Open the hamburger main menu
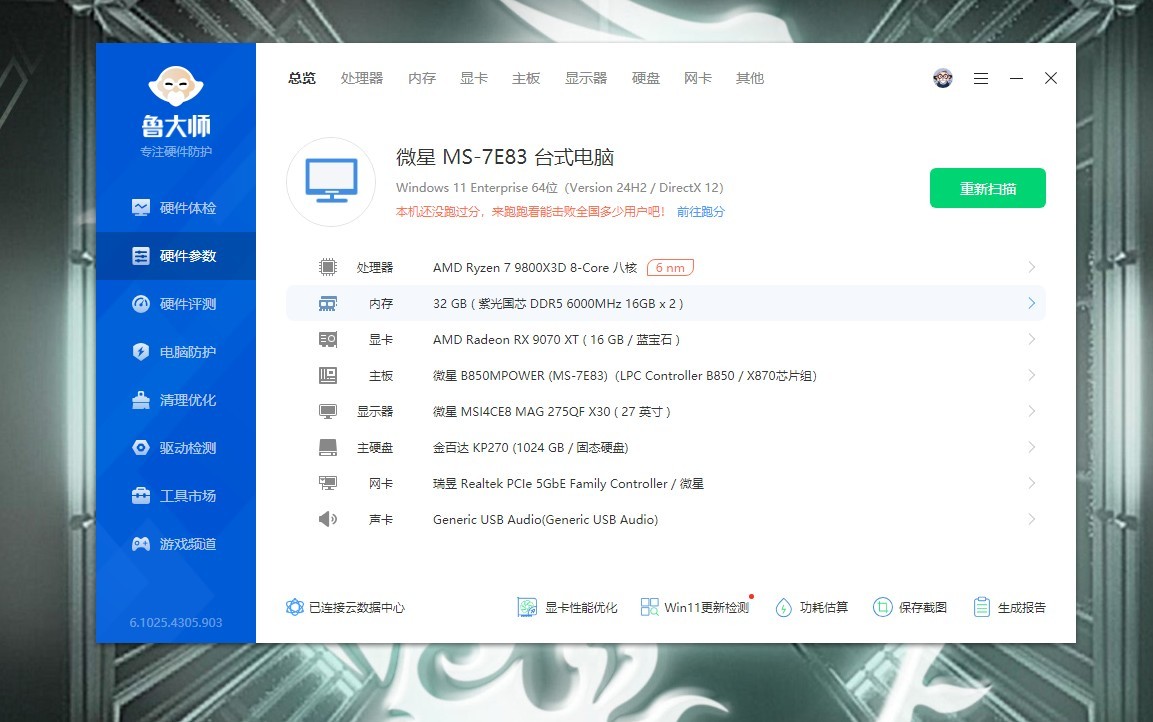Image resolution: width=1153 pixels, height=722 pixels. (x=981, y=78)
